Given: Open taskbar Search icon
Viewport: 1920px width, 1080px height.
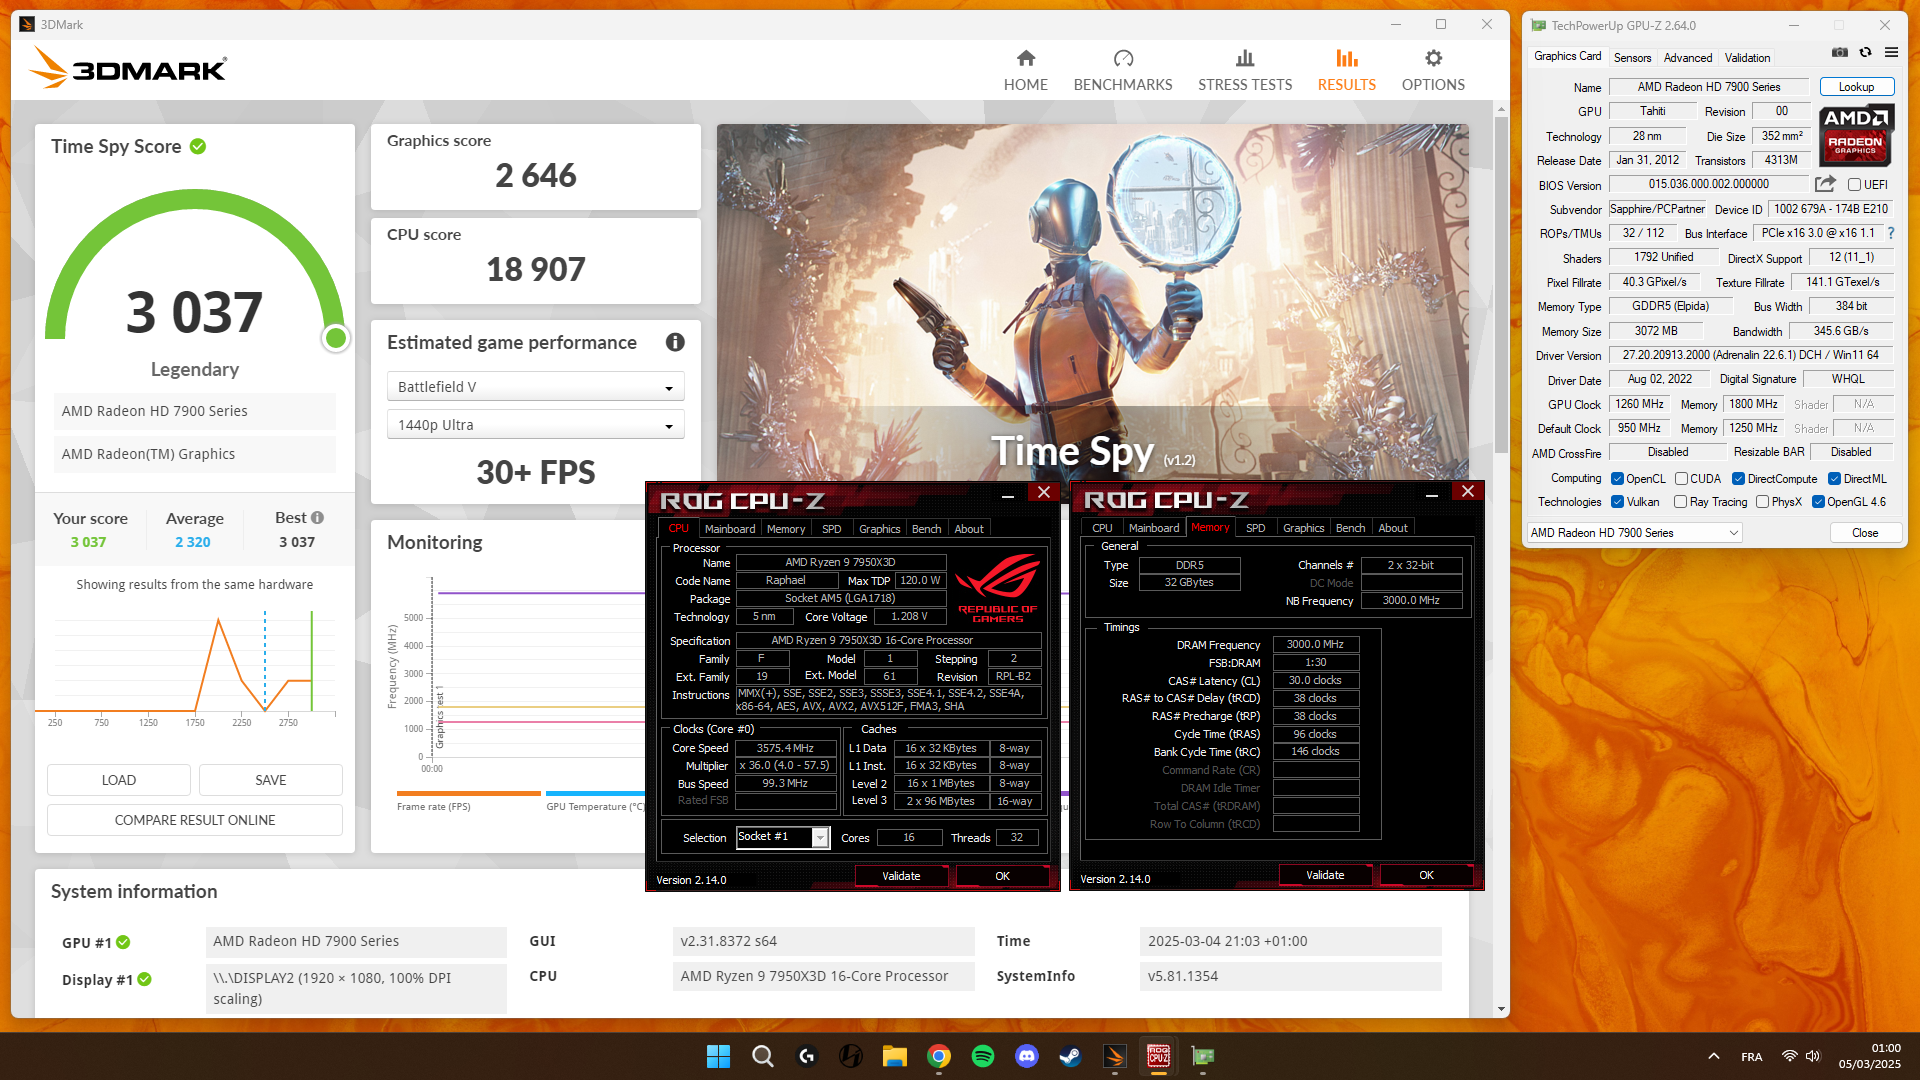Looking at the screenshot, I should [762, 1056].
